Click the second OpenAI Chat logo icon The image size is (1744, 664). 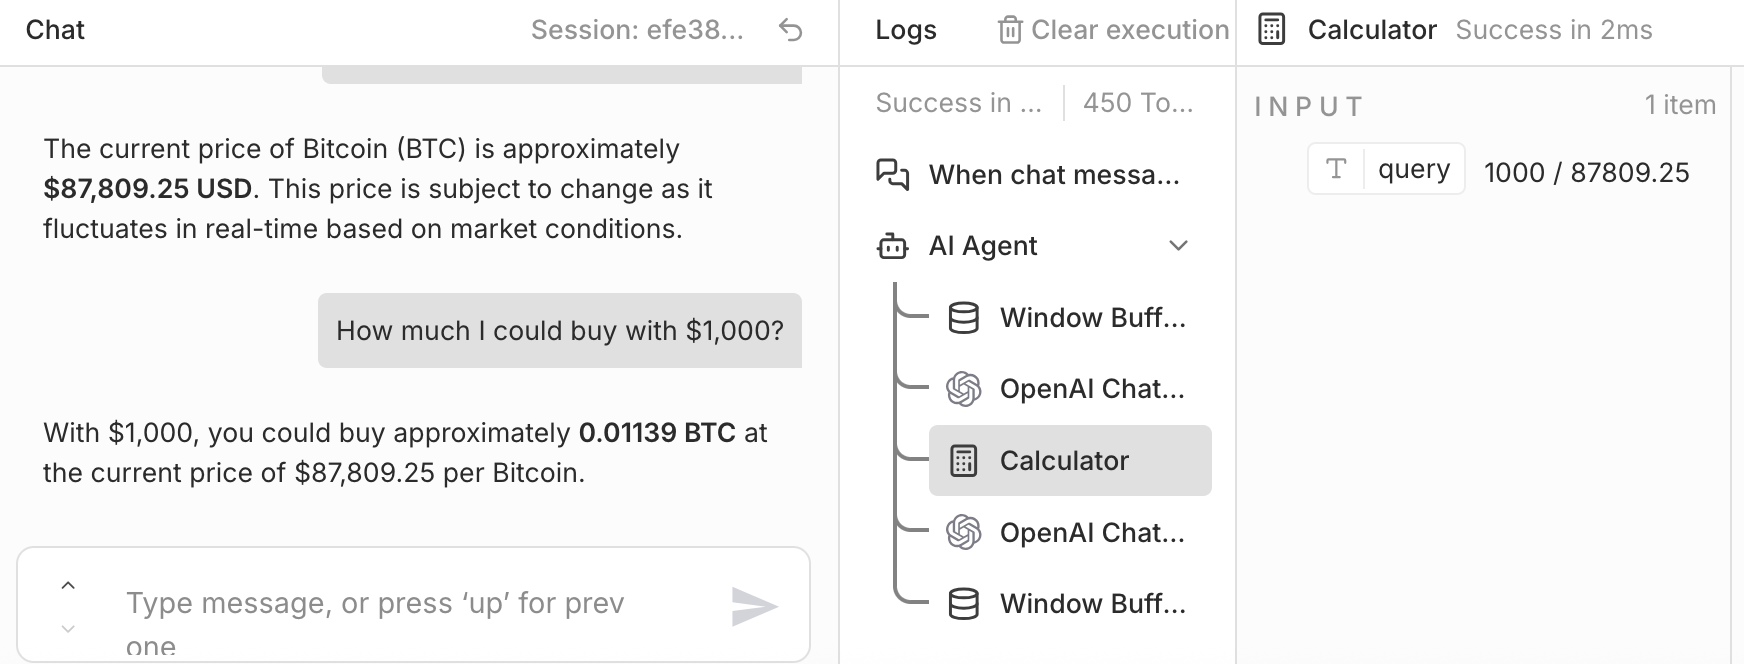tap(963, 532)
